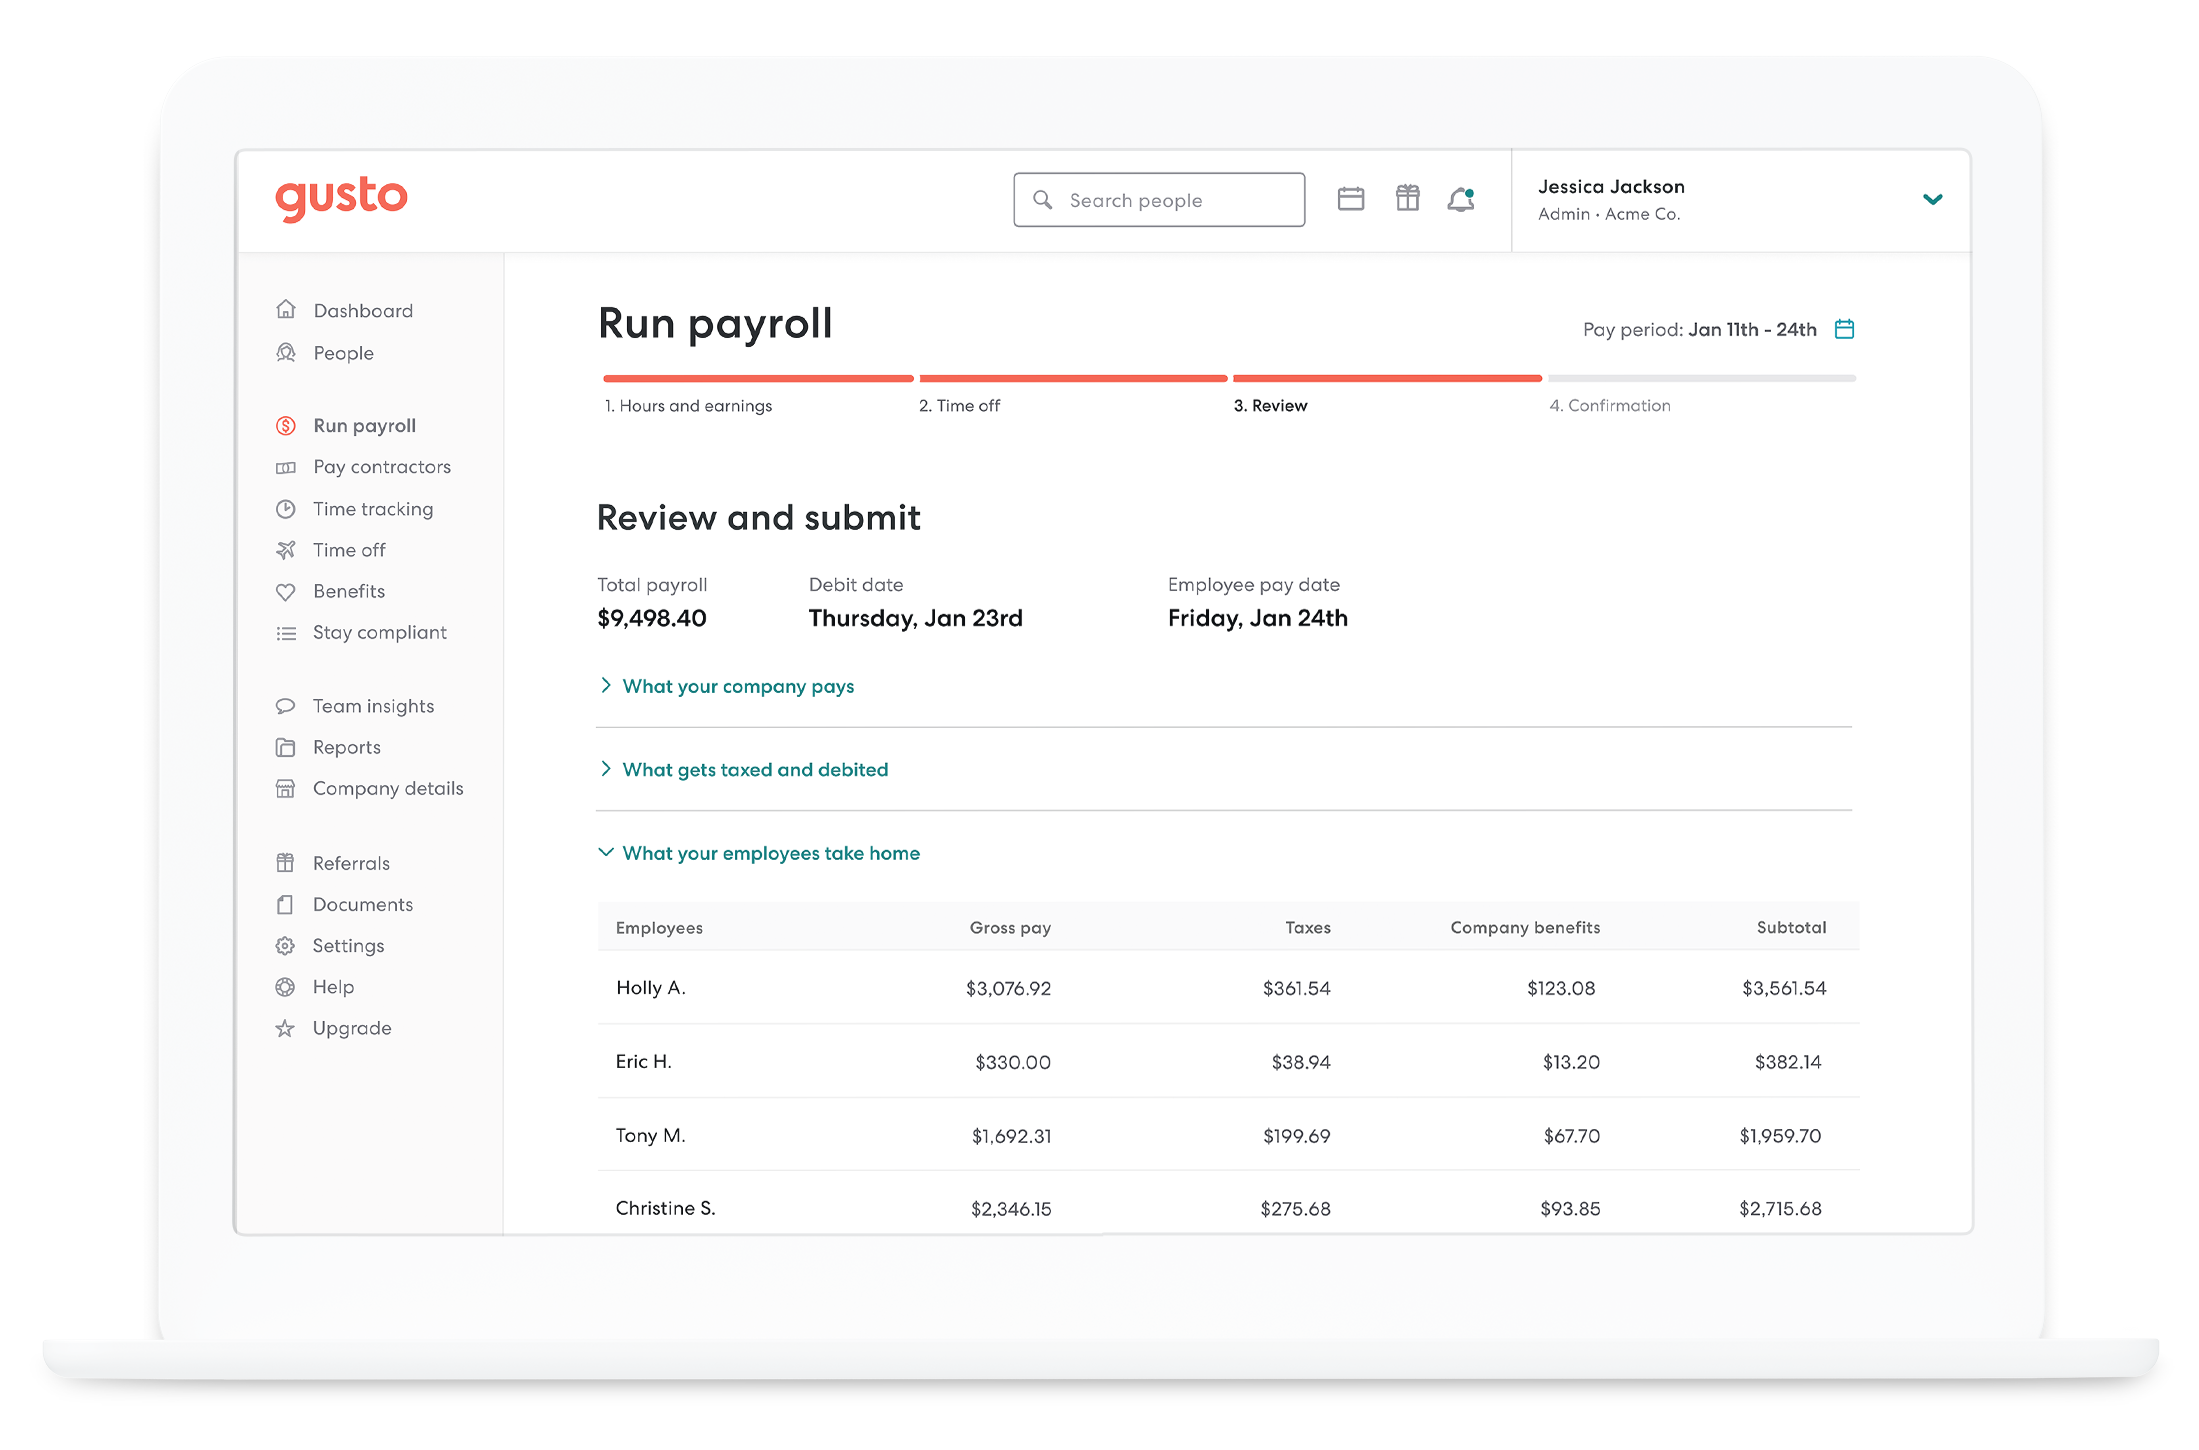
Task: Expand What gets taxed and debited
Action: 754,769
